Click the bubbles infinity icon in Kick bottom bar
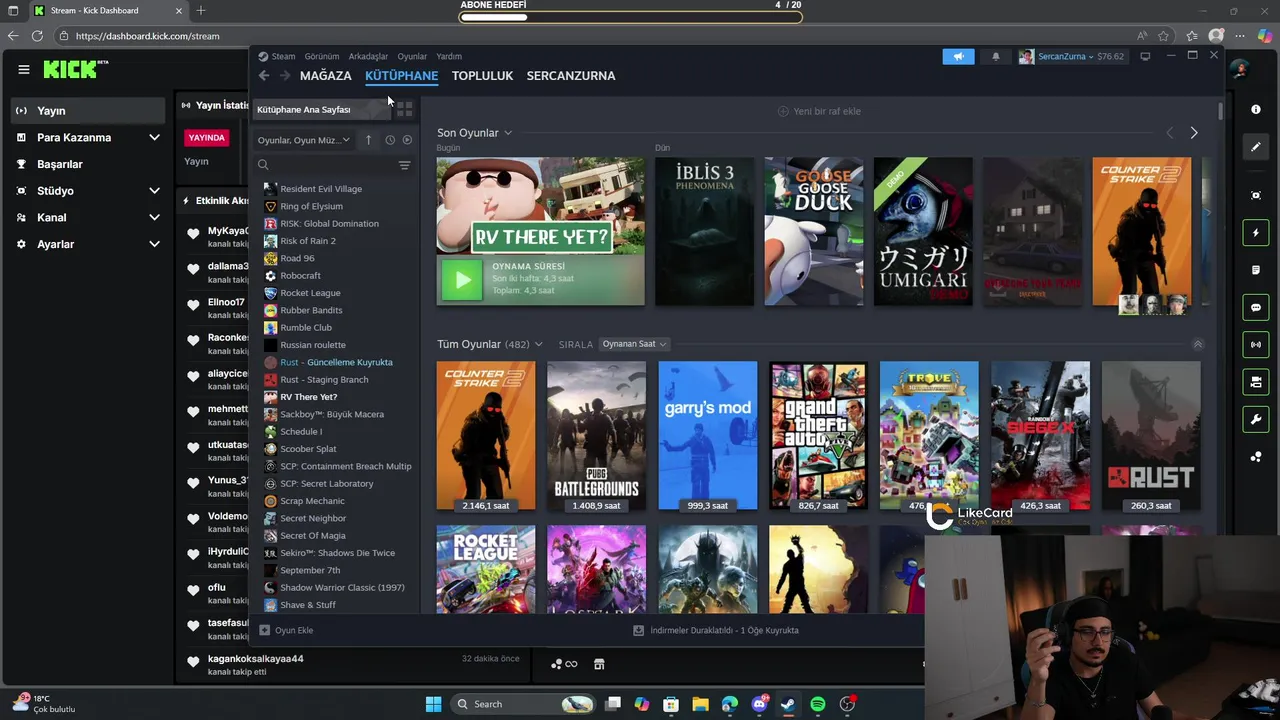Viewport: 1280px width, 720px height. (564, 664)
